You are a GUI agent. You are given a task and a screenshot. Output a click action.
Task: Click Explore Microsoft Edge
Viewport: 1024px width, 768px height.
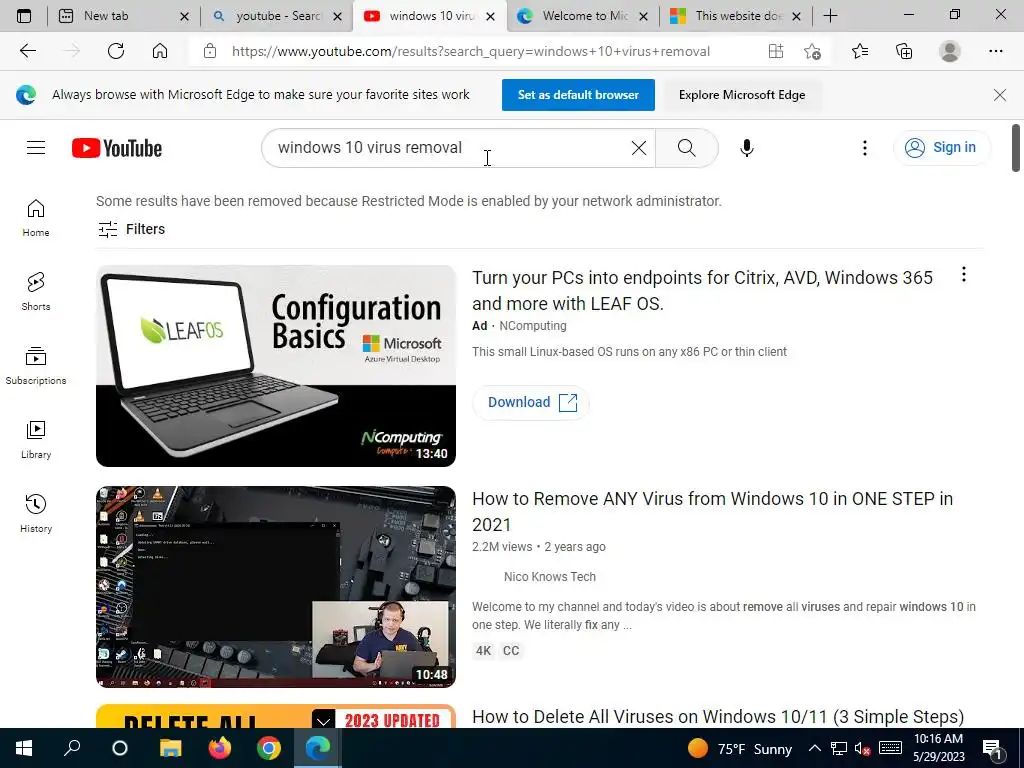[x=742, y=95]
